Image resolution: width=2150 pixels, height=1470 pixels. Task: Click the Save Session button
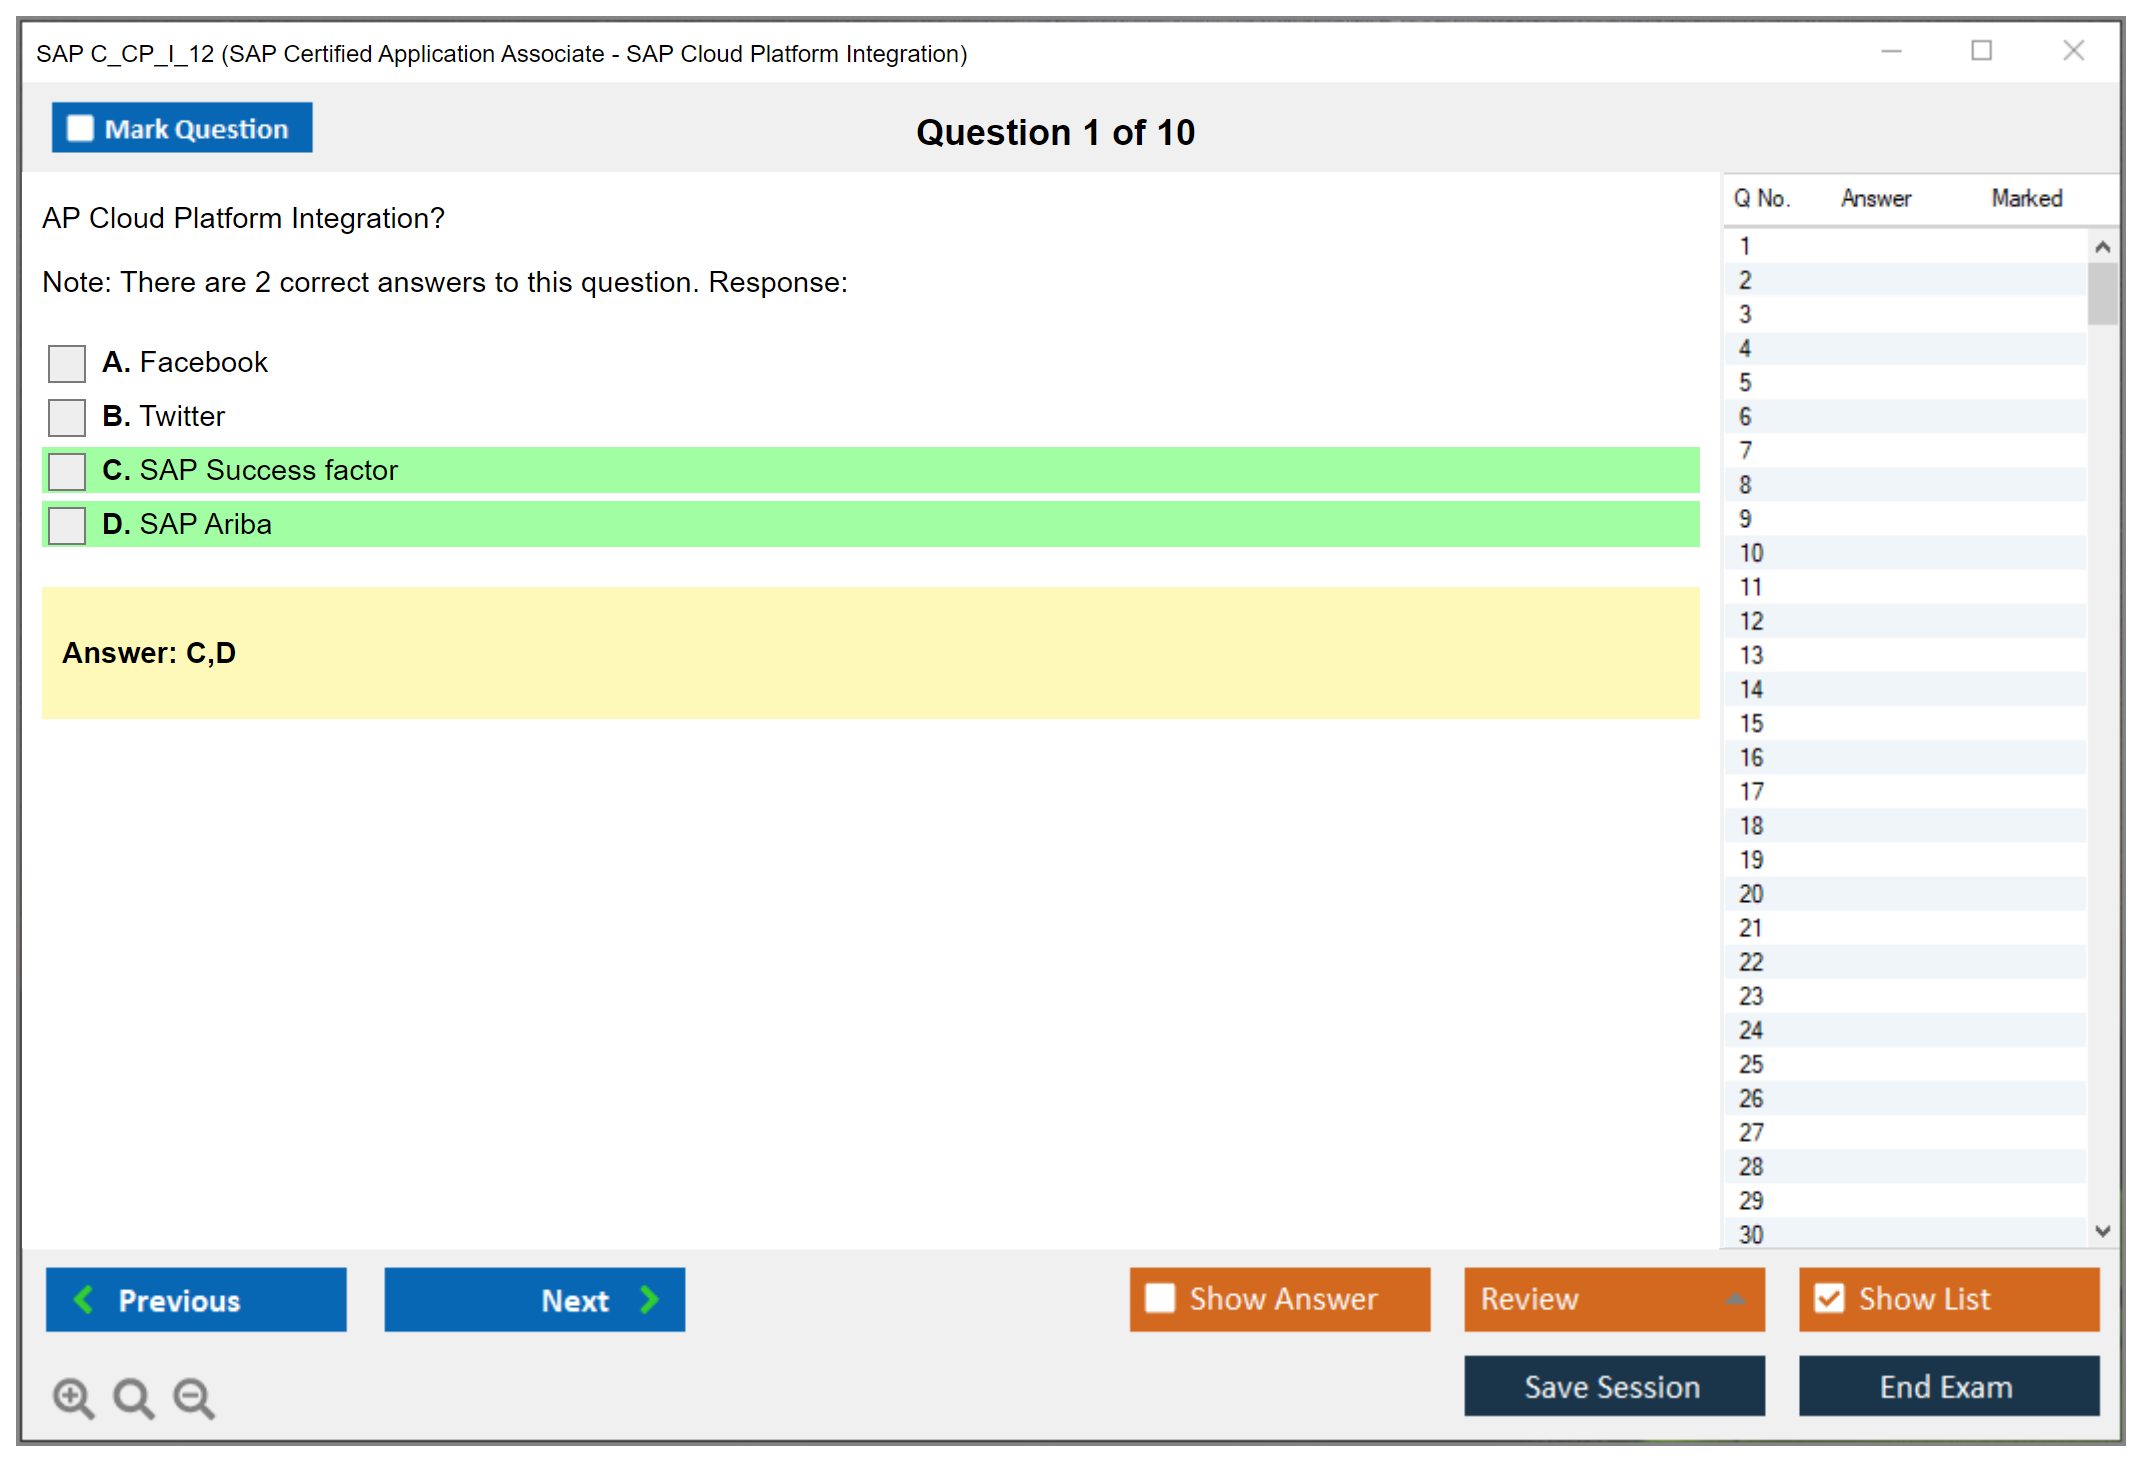[1613, 1386]
